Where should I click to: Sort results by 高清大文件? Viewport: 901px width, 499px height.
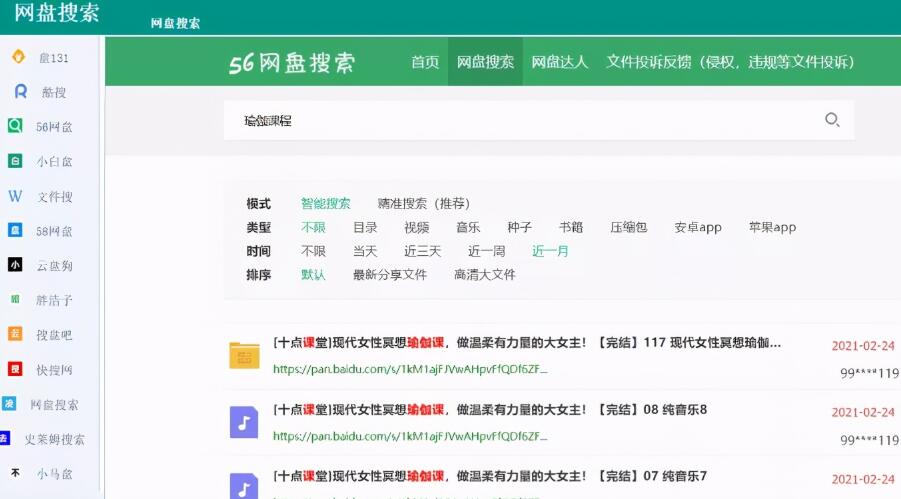click(x=484, y=275)
